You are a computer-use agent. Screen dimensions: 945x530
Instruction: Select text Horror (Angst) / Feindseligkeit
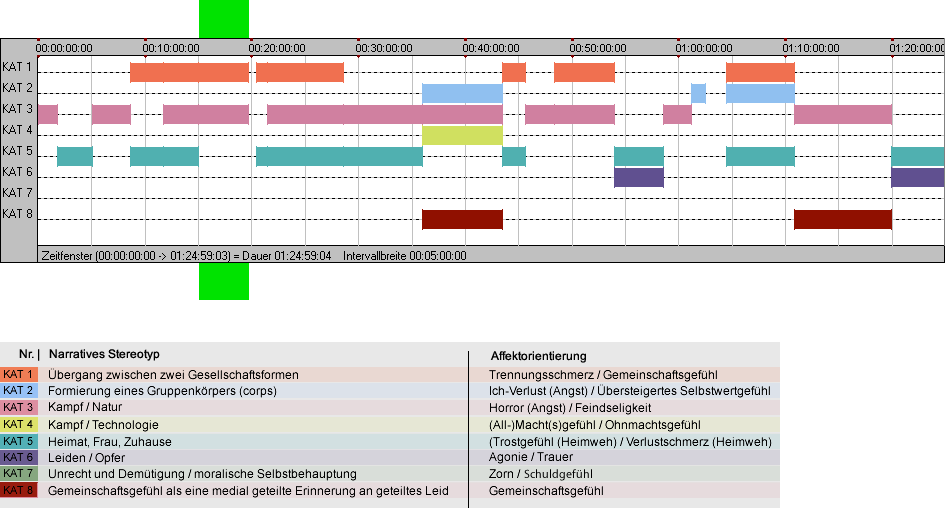click(570, 408)
